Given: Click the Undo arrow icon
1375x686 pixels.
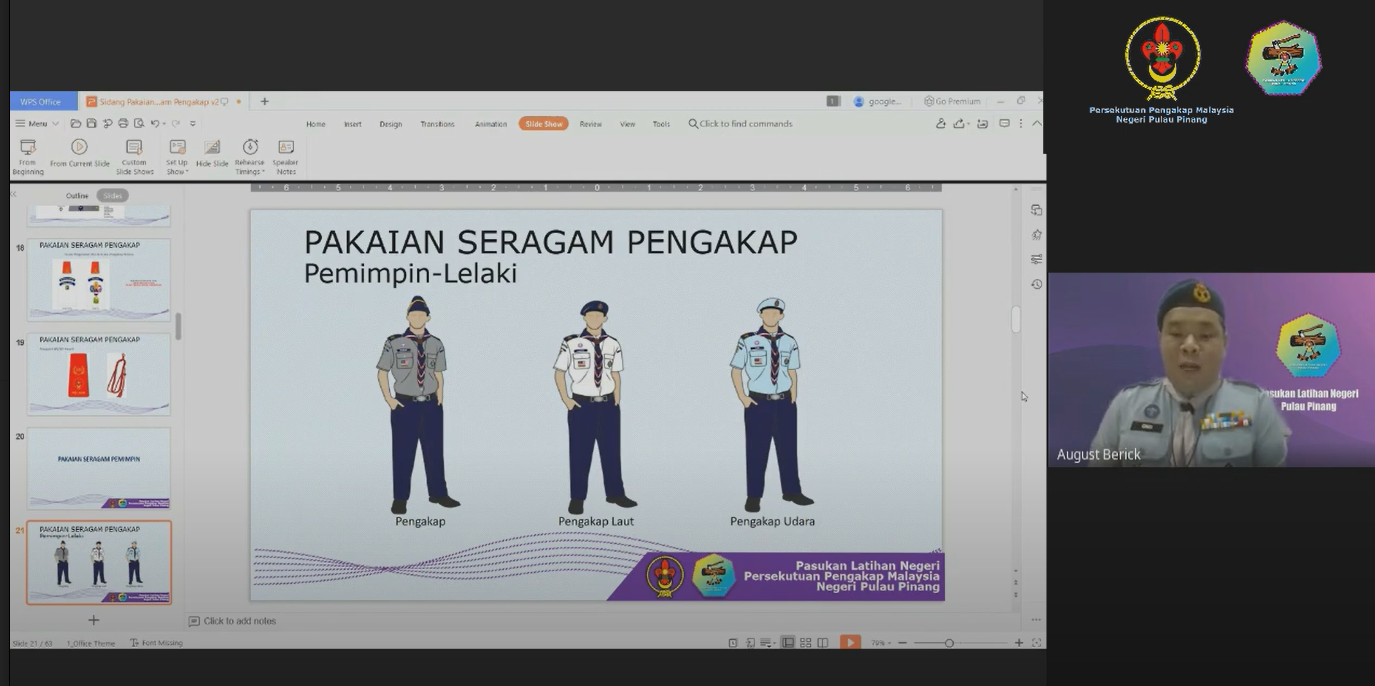Looking at the screenshot, I should (x=155, y=124).
